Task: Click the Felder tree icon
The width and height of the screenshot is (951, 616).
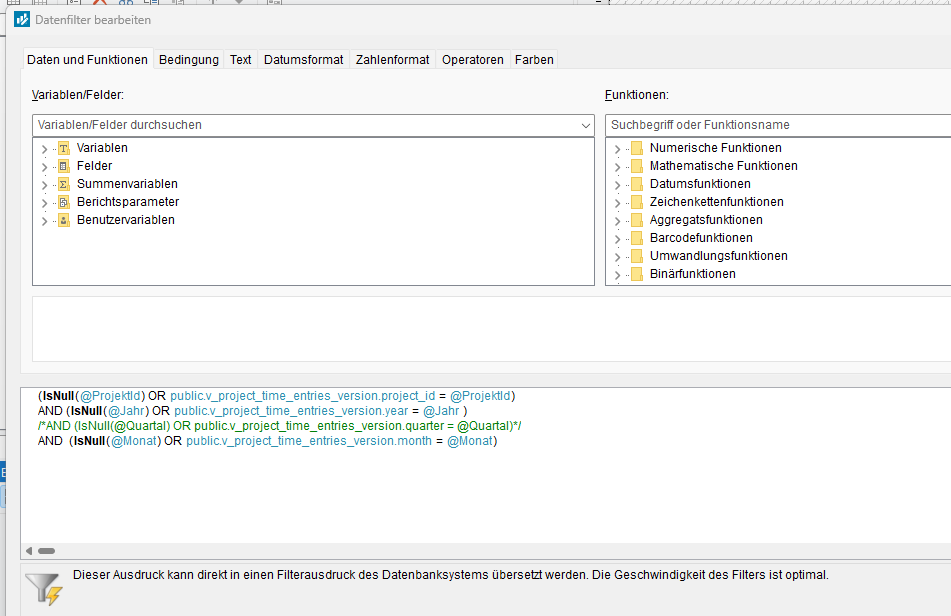Action: (64, 166)
